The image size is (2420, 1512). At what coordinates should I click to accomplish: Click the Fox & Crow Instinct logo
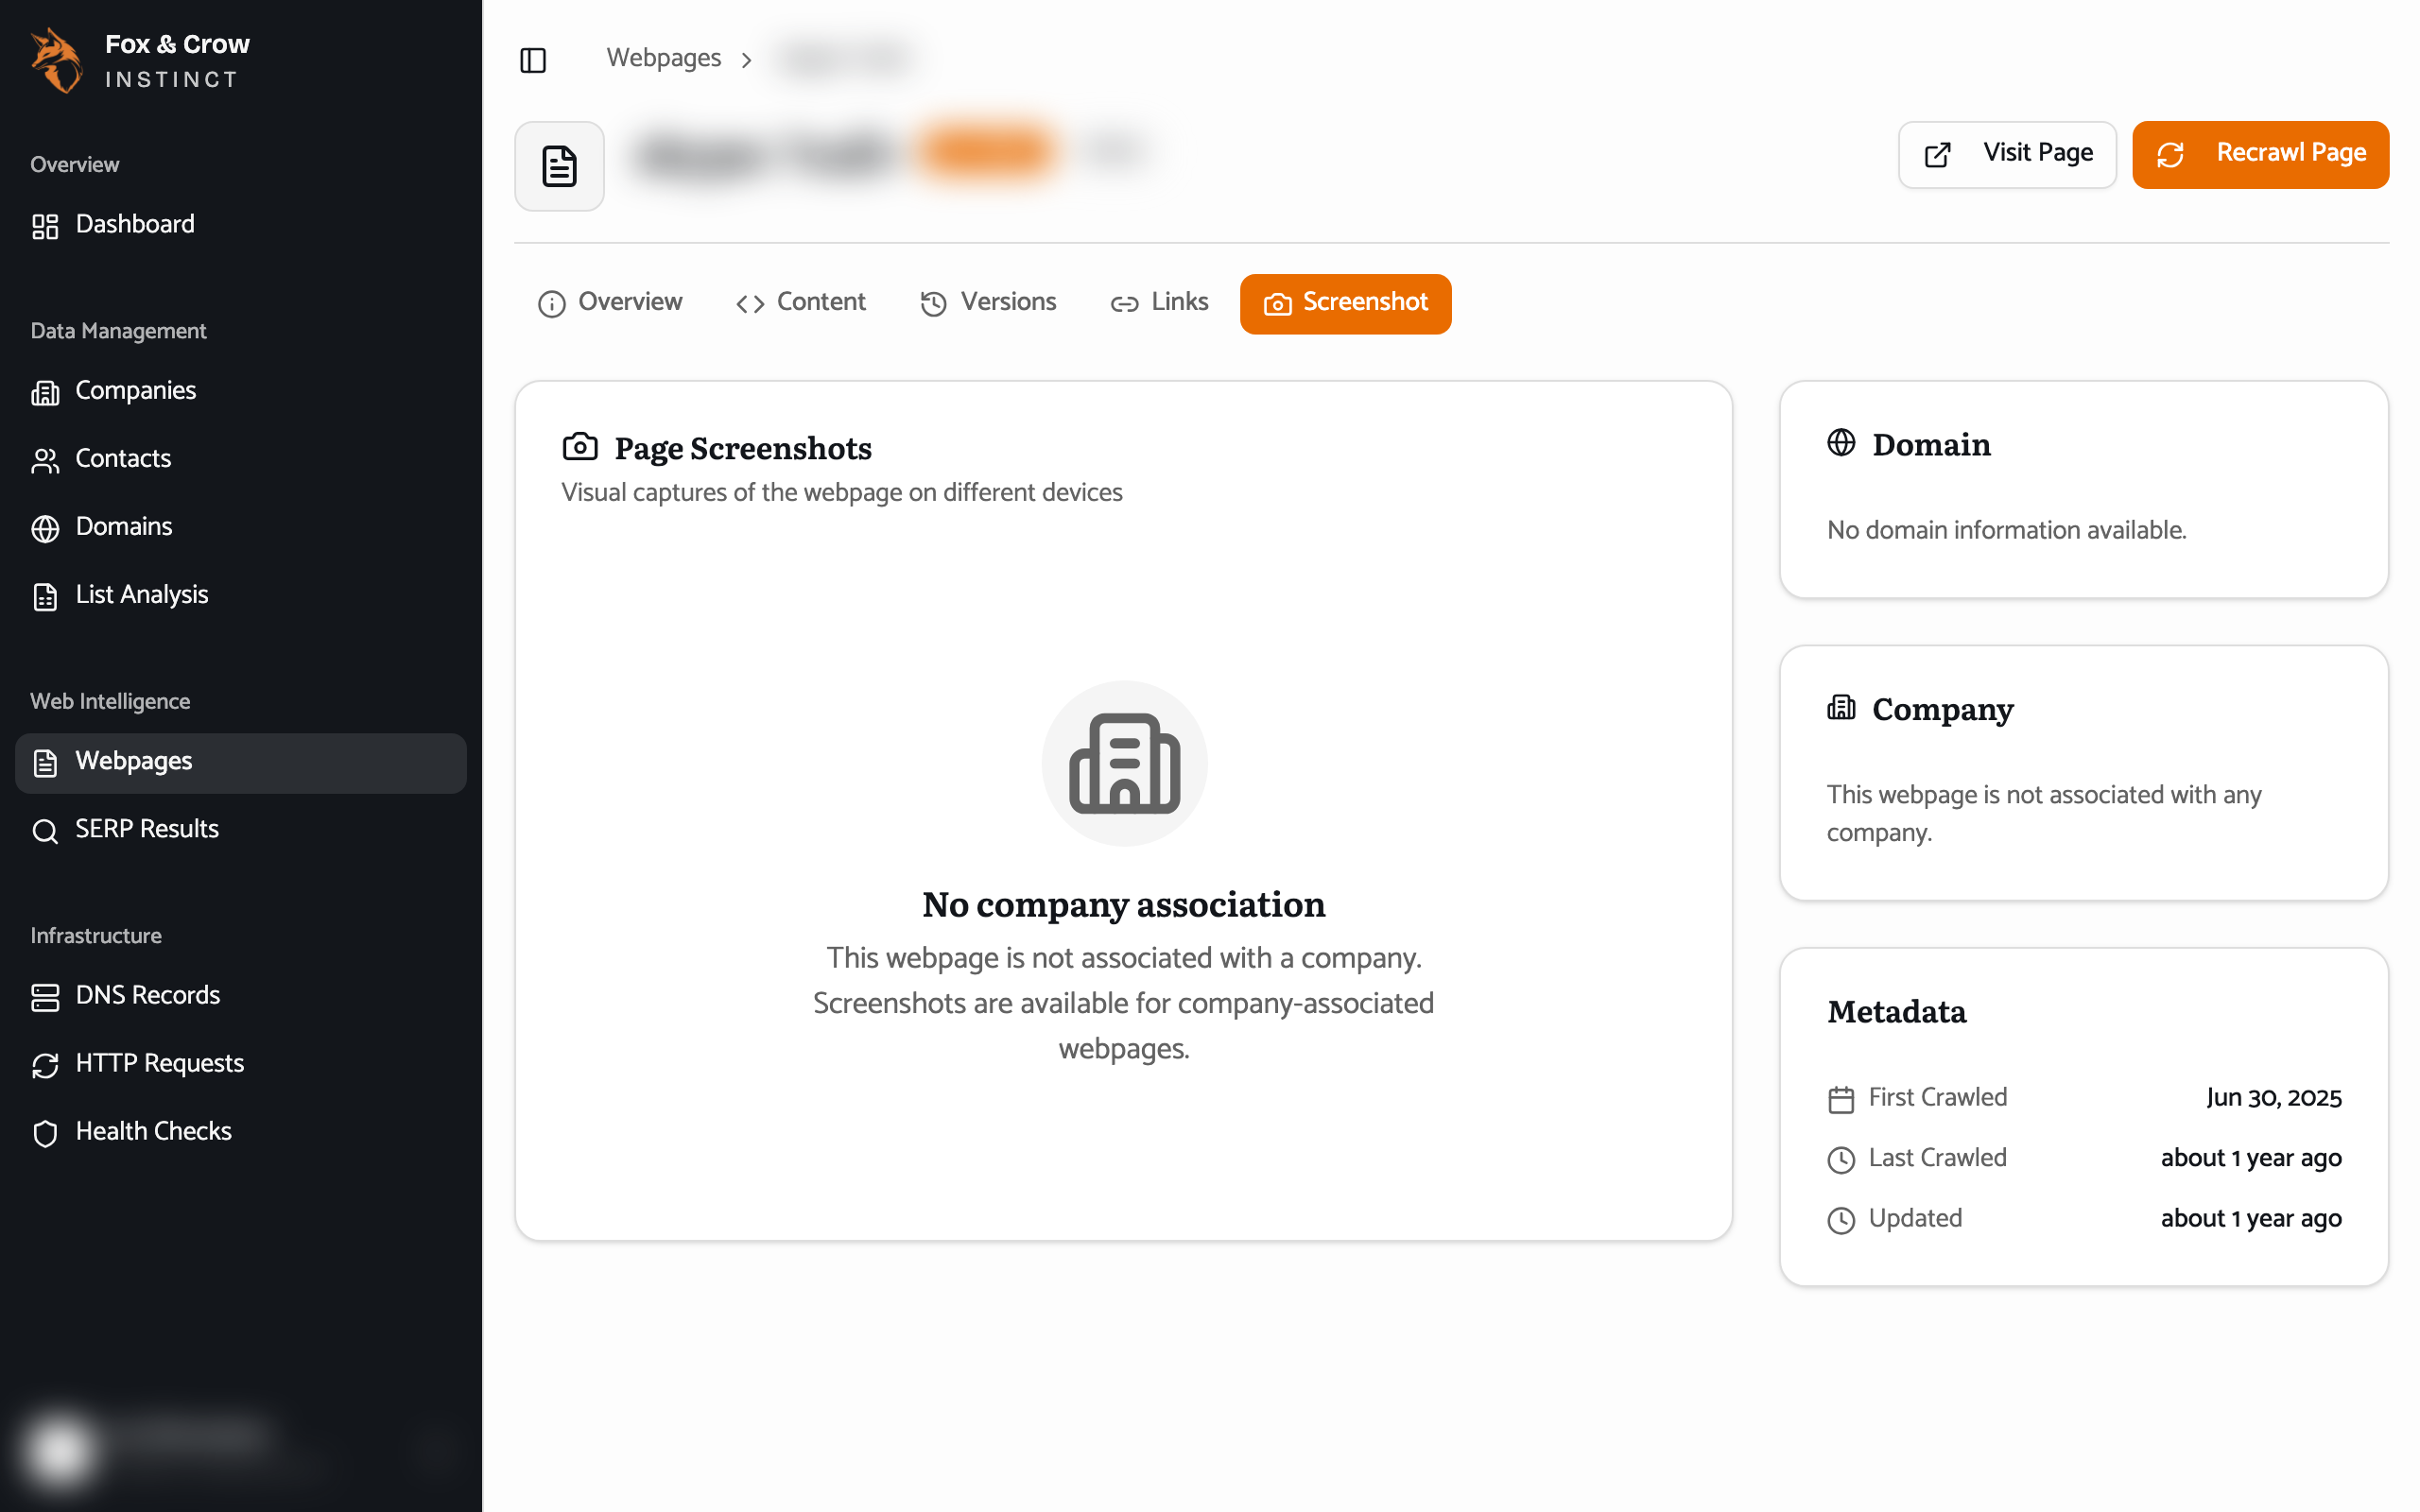(140, 60)
